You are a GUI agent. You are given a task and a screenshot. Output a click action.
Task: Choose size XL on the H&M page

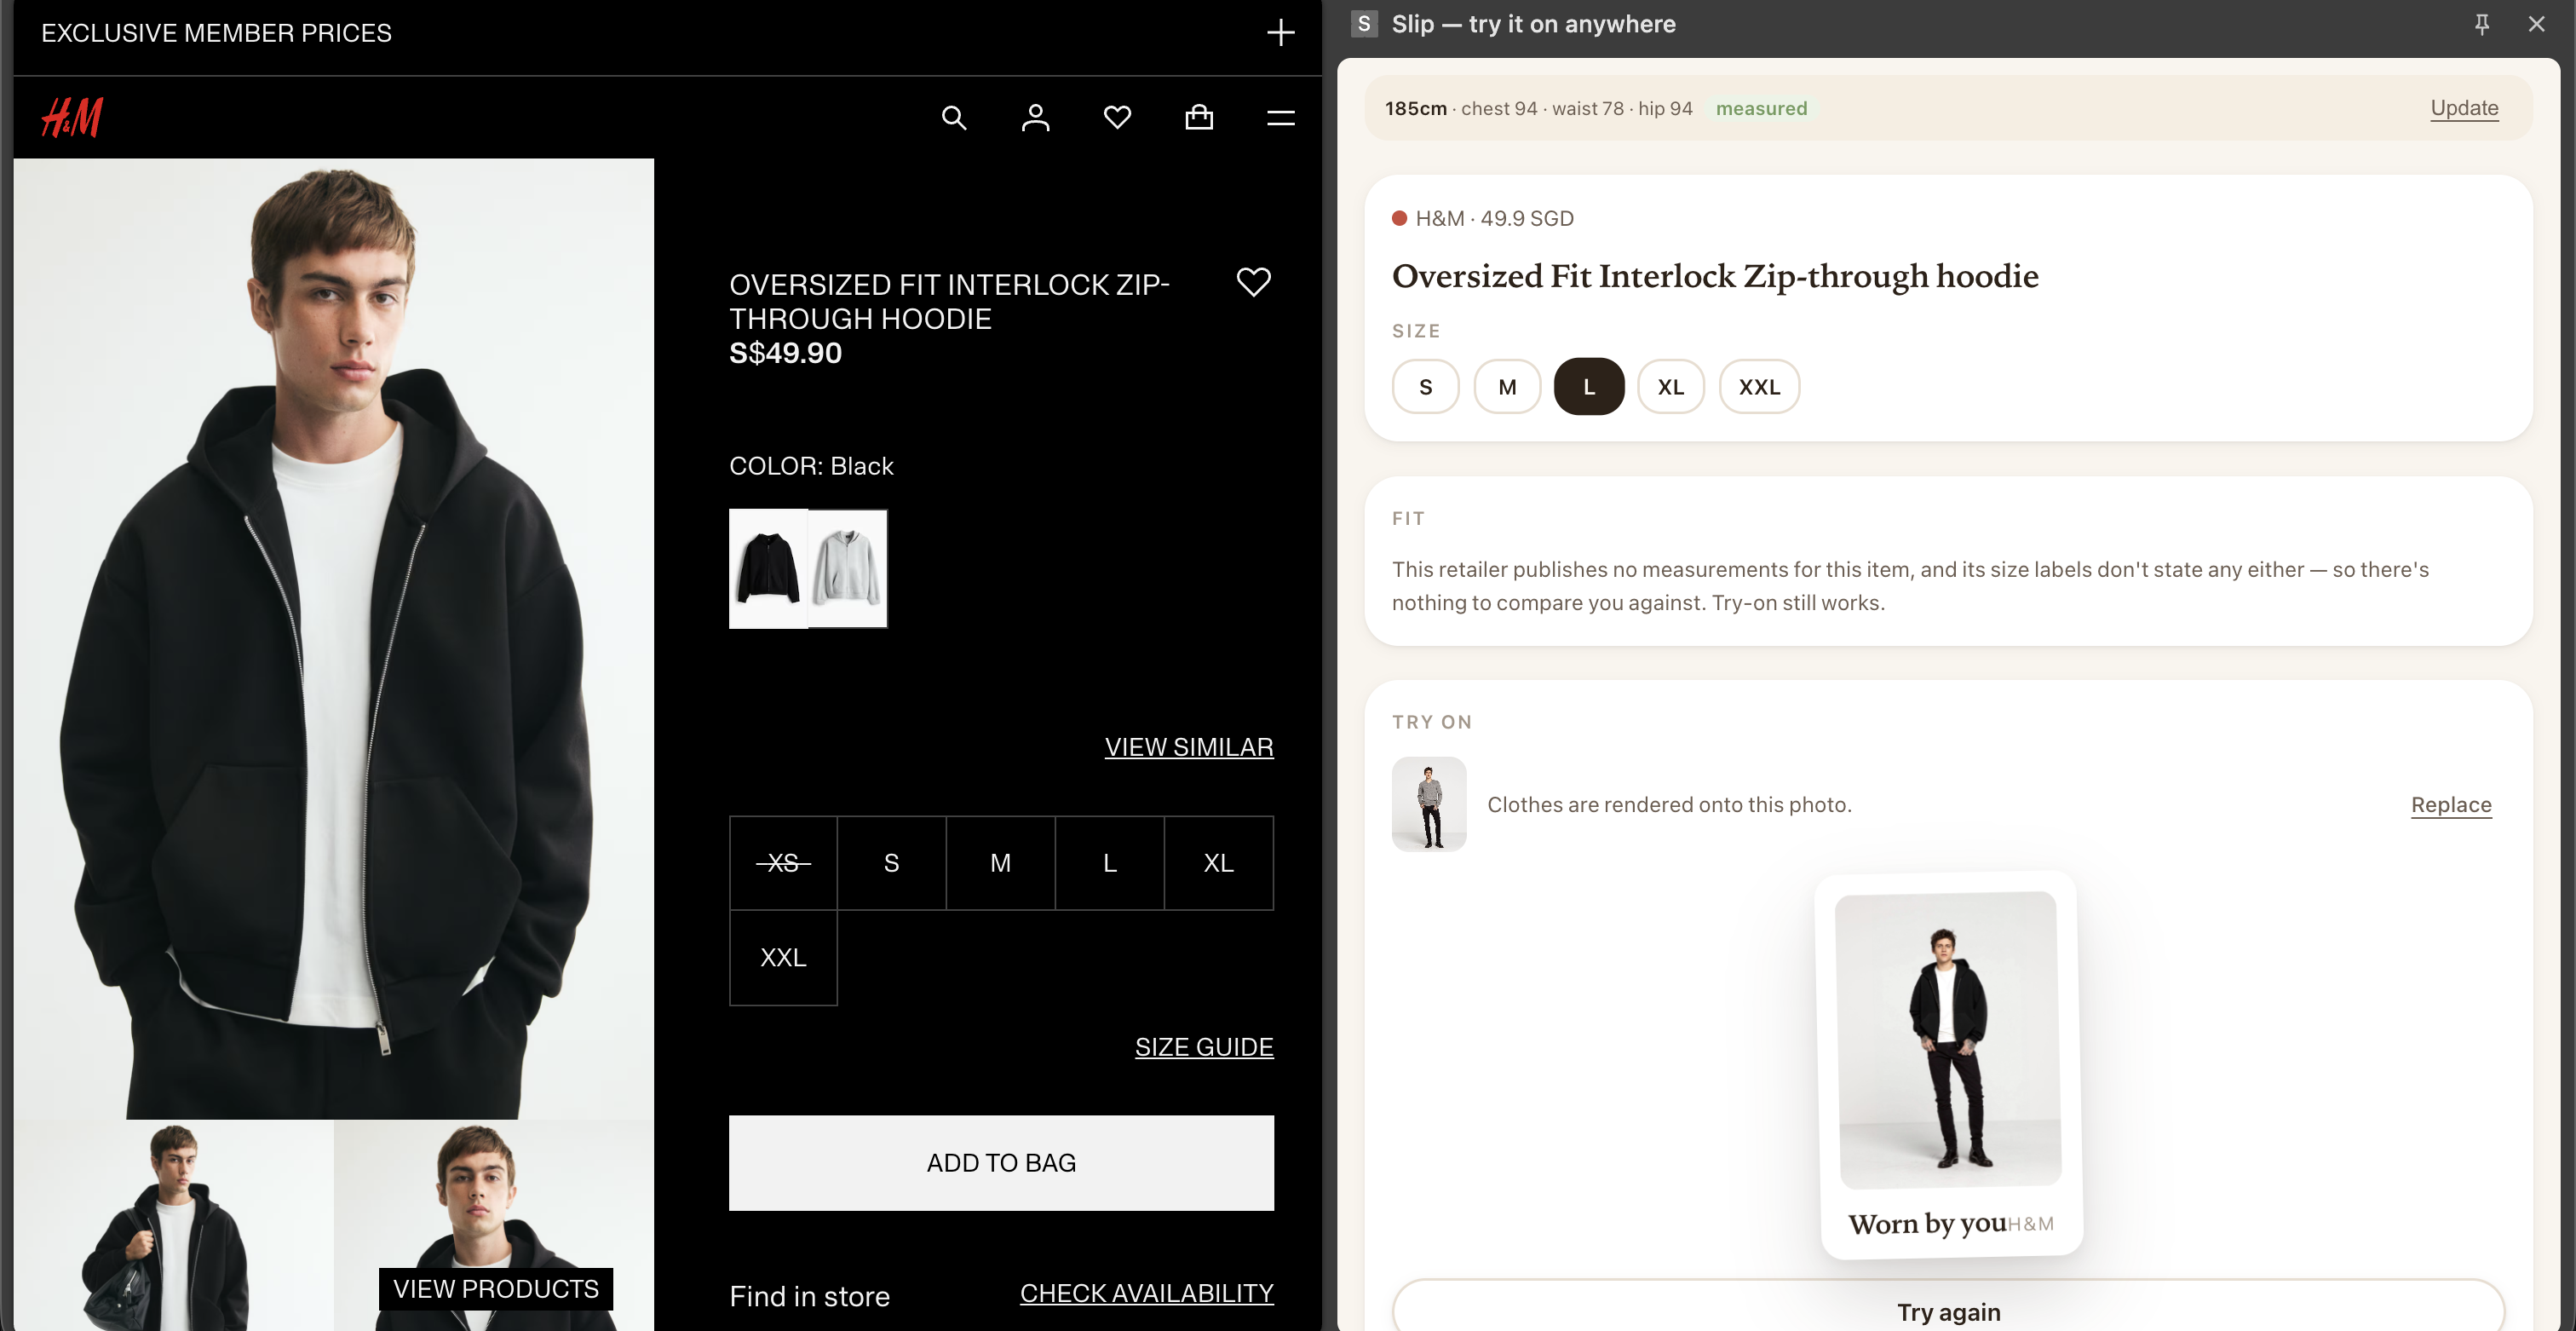(x=1218, y=863)
